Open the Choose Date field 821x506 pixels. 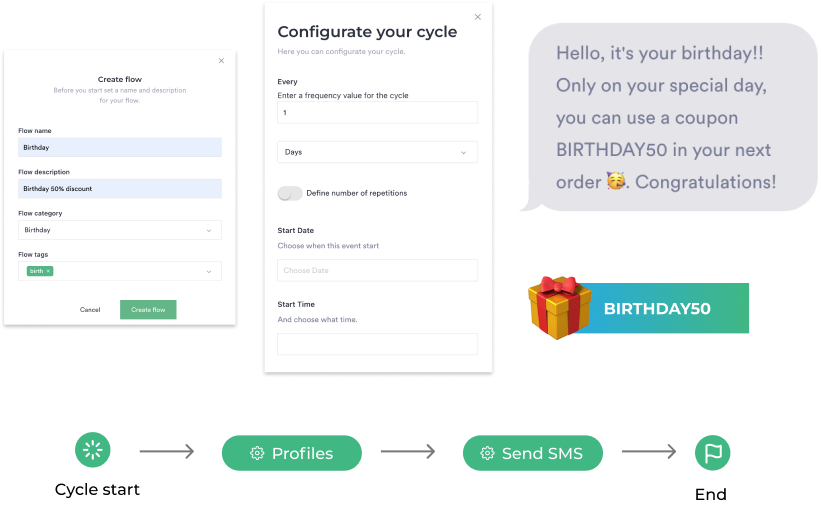click(x=377, y=270)
